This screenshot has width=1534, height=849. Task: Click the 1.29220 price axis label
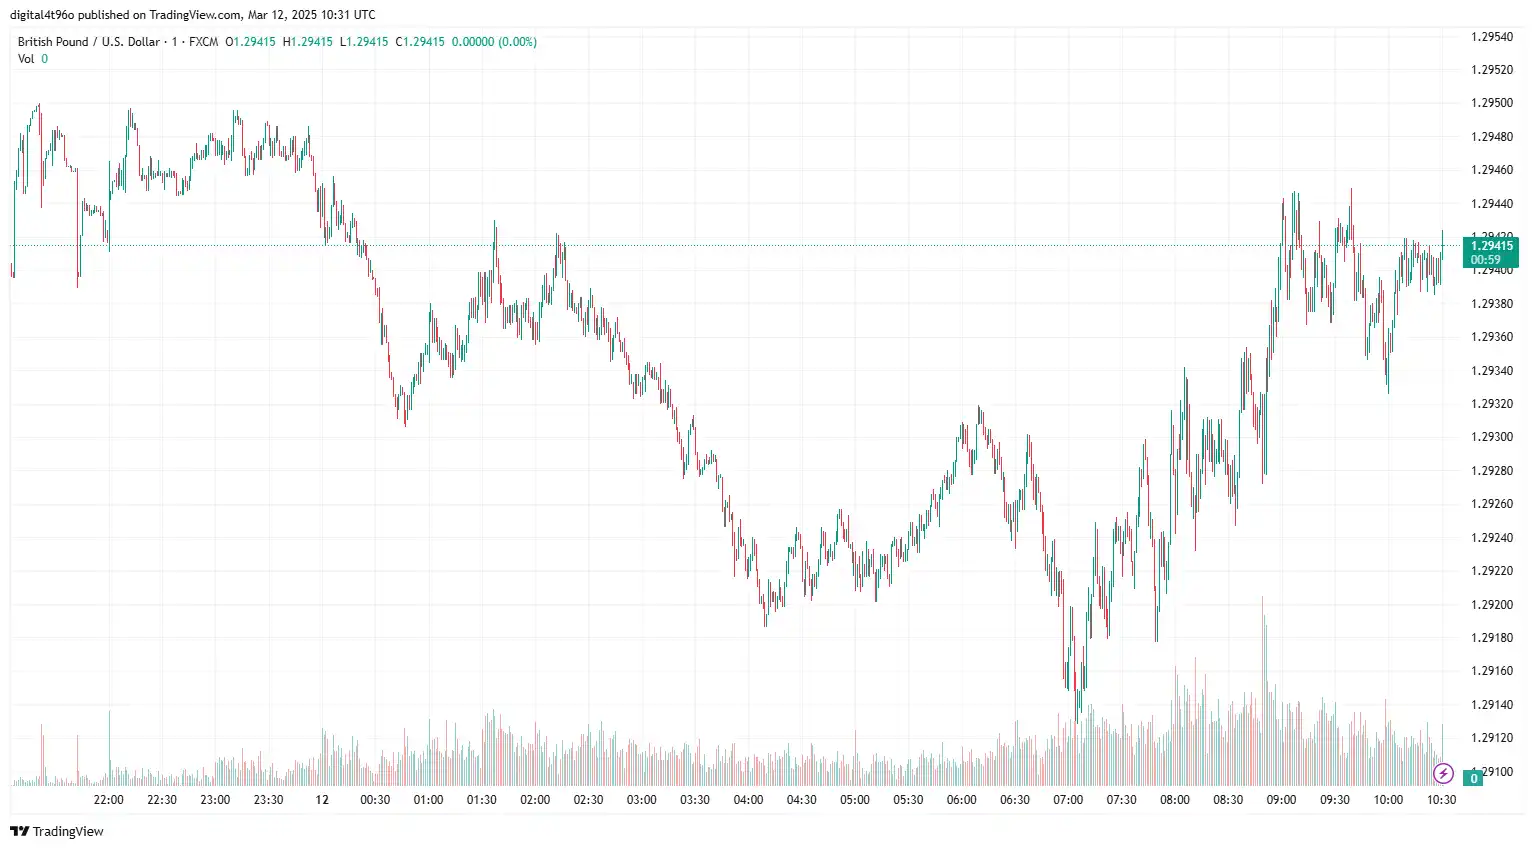[x=1492, y=571]
